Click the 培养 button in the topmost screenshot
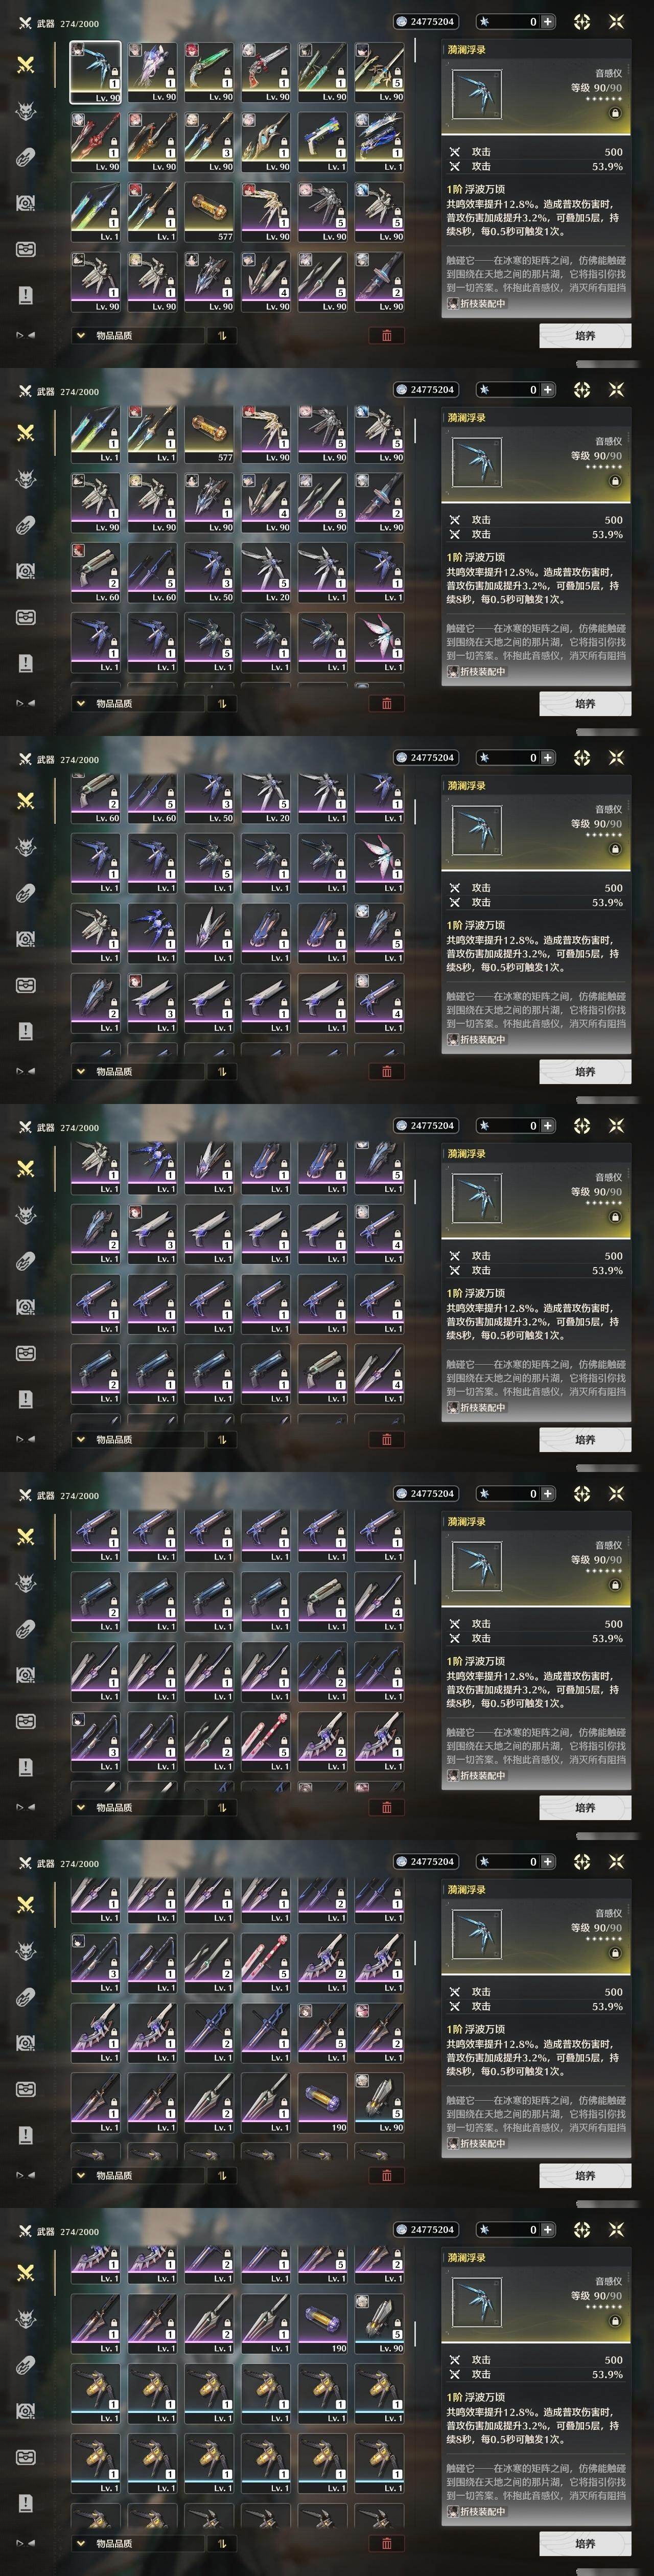654x2576 pixels. pyautogui.click(x=585, y=336)
